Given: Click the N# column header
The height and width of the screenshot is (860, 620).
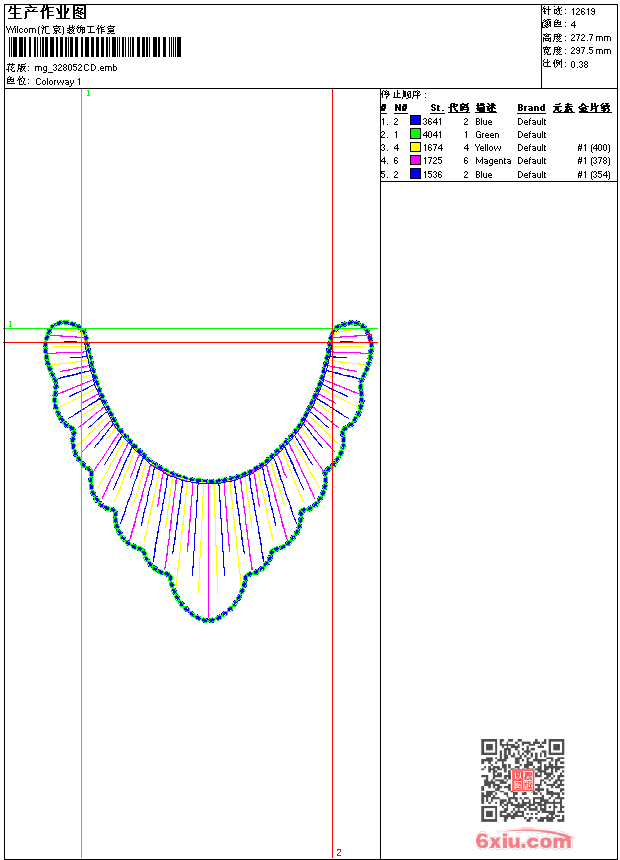Looking at the screenshot, I should pyautogui.click(x=400, y=108).
